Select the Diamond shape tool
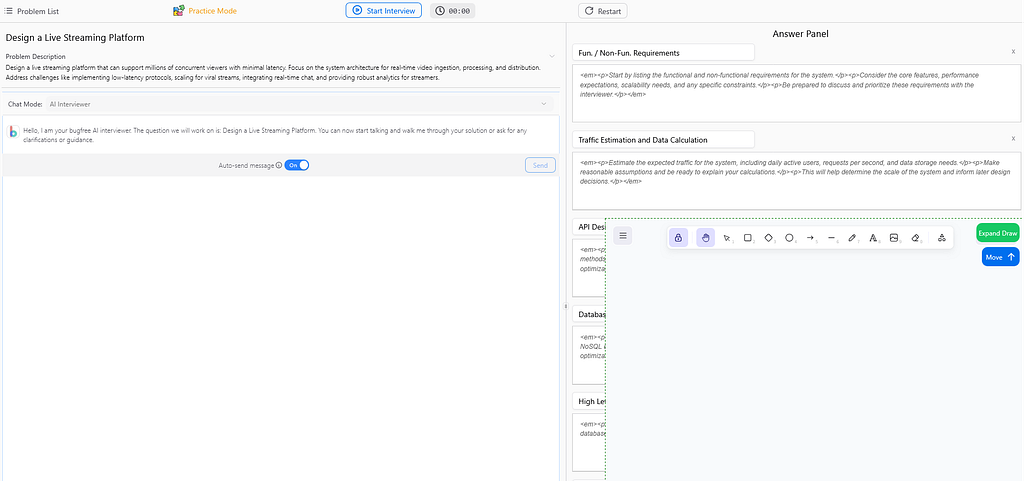The width and height of the screenshot is (1024, 481). [x=769, y=238]
